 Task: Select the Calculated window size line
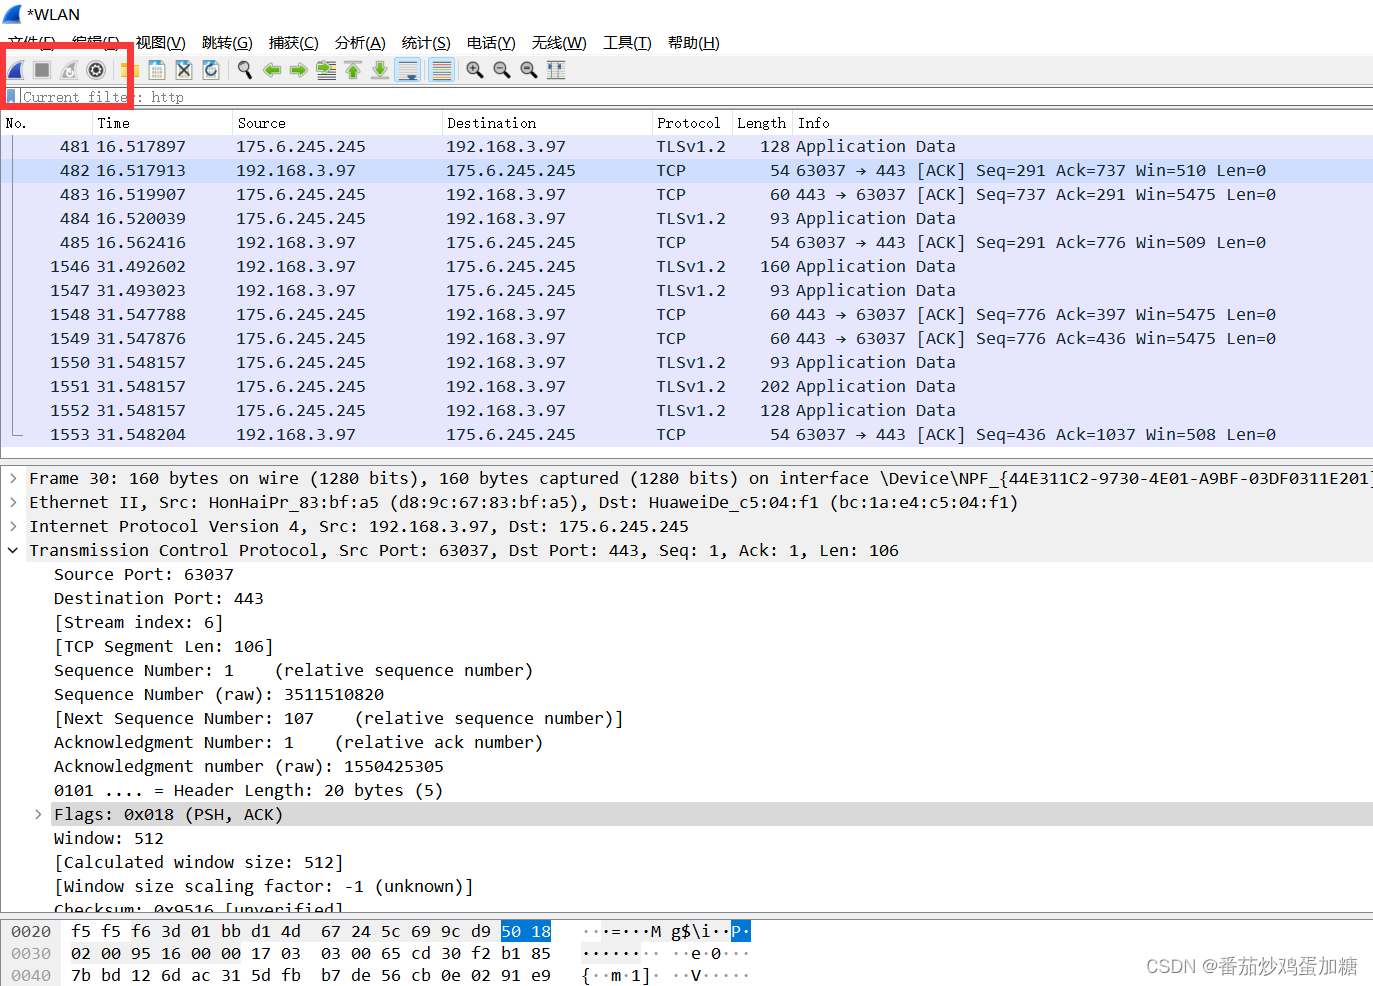[x=198, y=862]
